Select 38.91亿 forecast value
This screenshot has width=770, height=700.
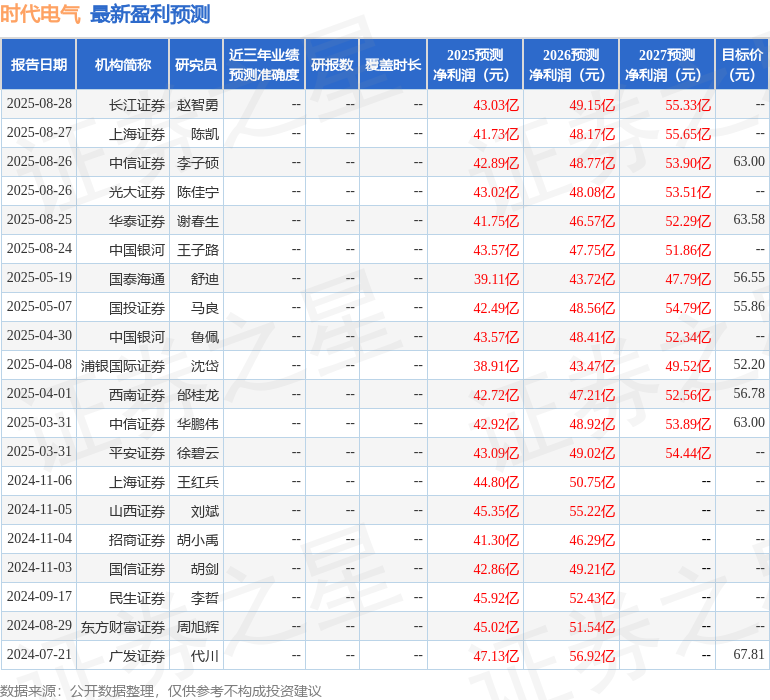click(496, 365)
